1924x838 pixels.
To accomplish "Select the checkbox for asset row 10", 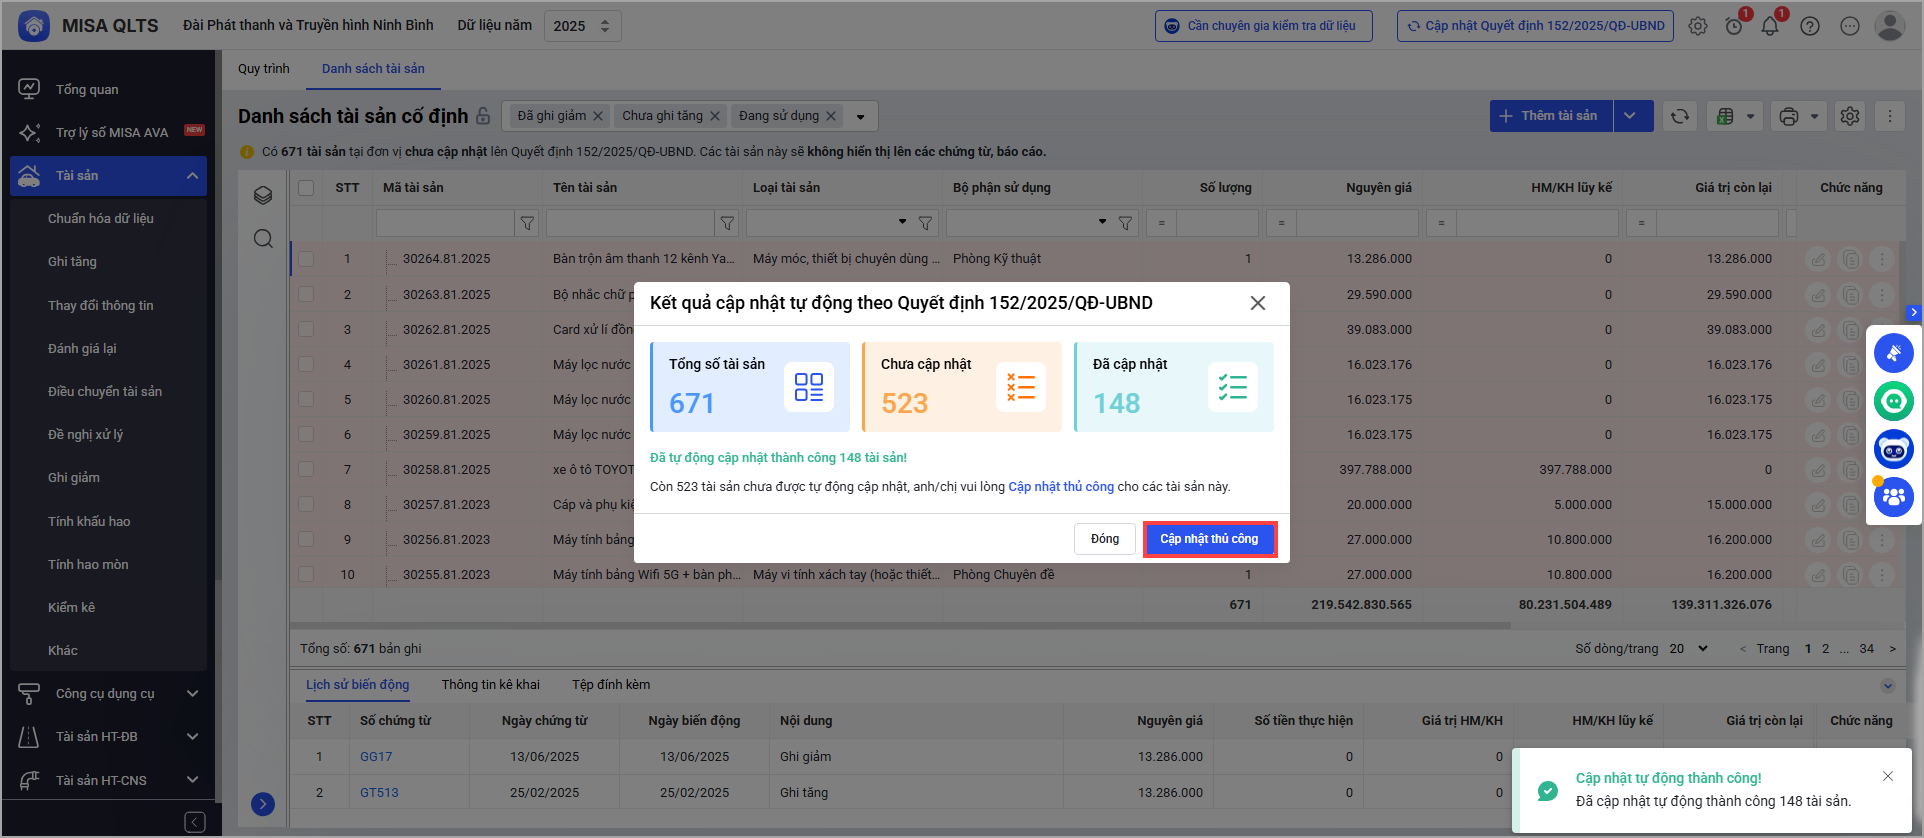I will [x=306, y=575].
